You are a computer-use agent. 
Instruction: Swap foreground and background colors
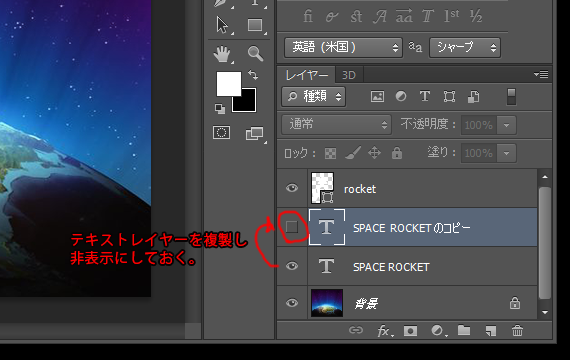point(253,75)
